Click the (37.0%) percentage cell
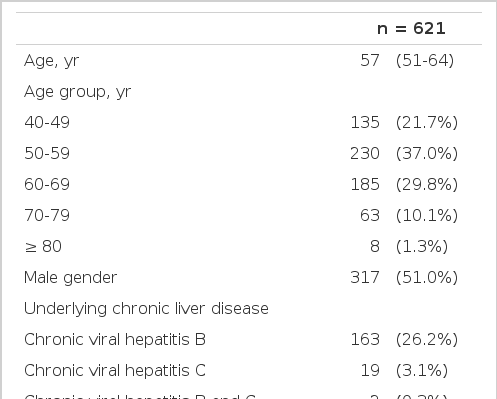The width and height of the screenshot is (497, 399). [427, 153]
